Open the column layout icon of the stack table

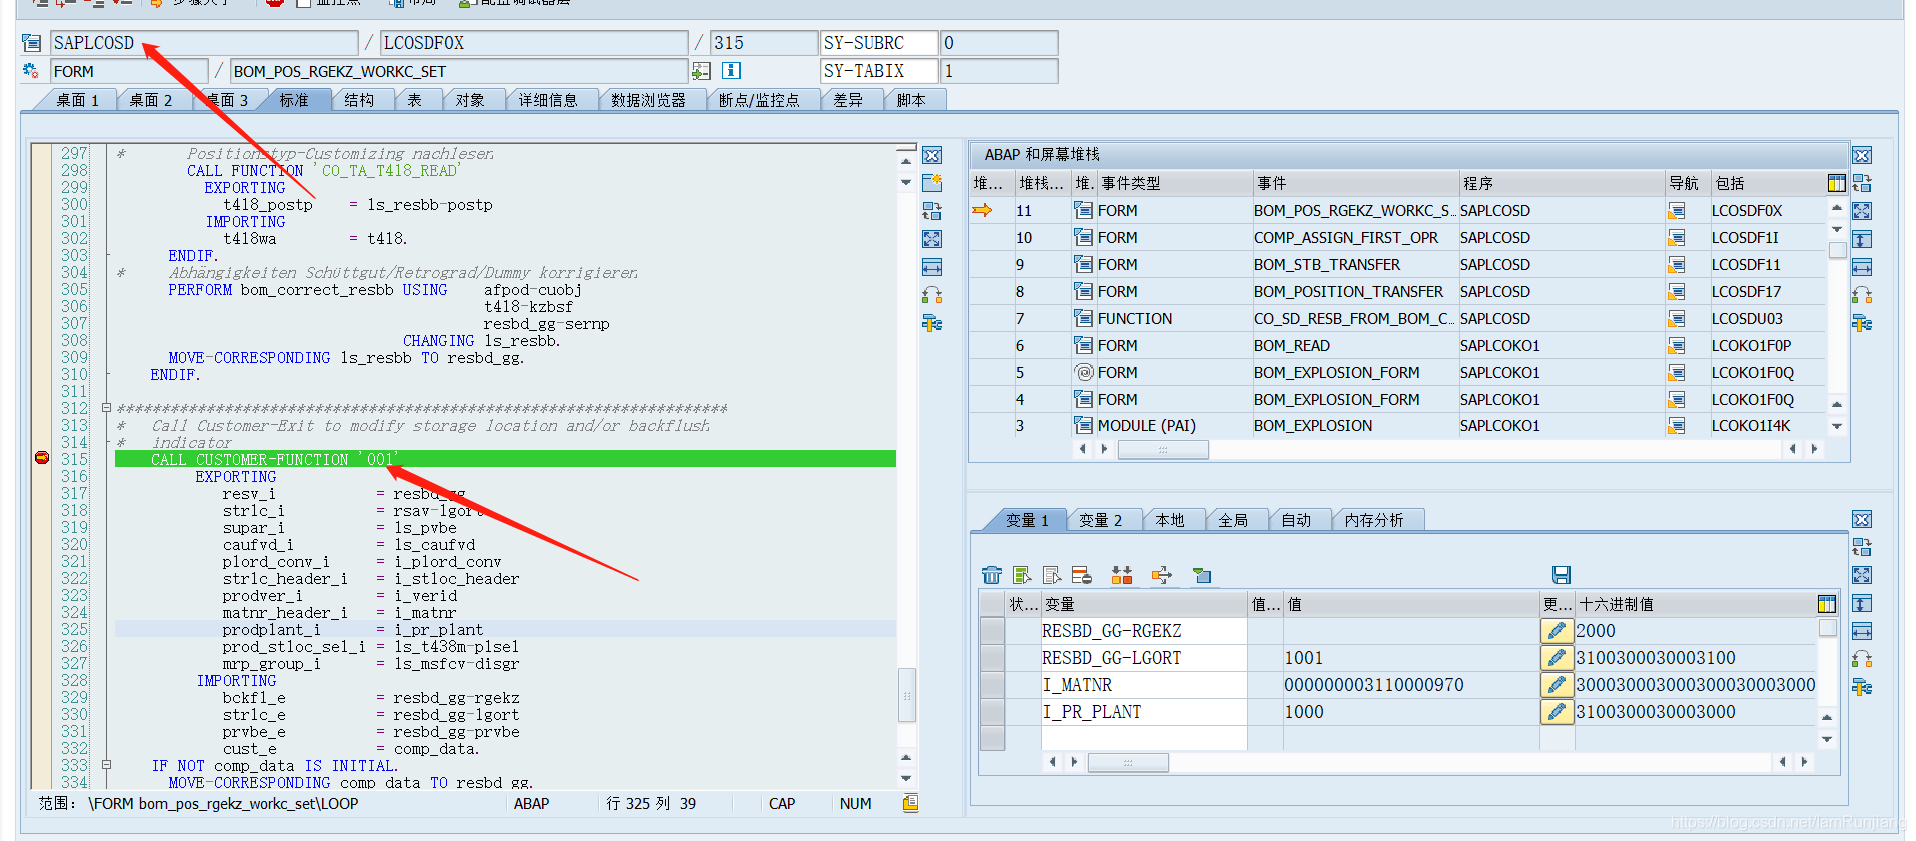[x=1836, y=183]
